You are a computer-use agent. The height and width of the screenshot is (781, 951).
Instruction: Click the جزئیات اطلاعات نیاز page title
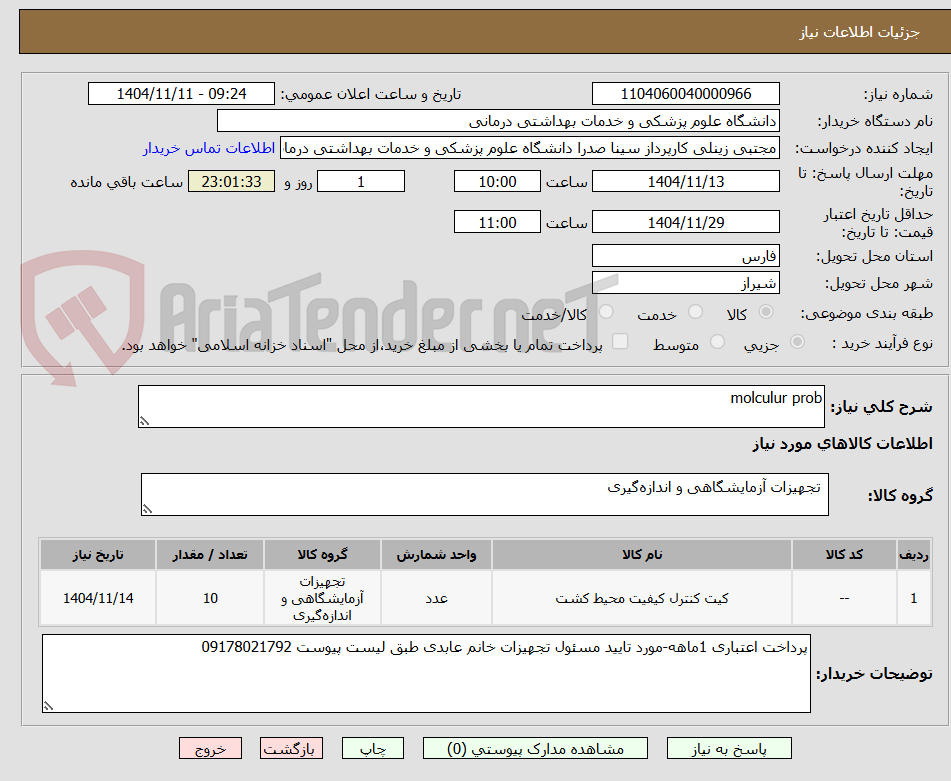859,32
